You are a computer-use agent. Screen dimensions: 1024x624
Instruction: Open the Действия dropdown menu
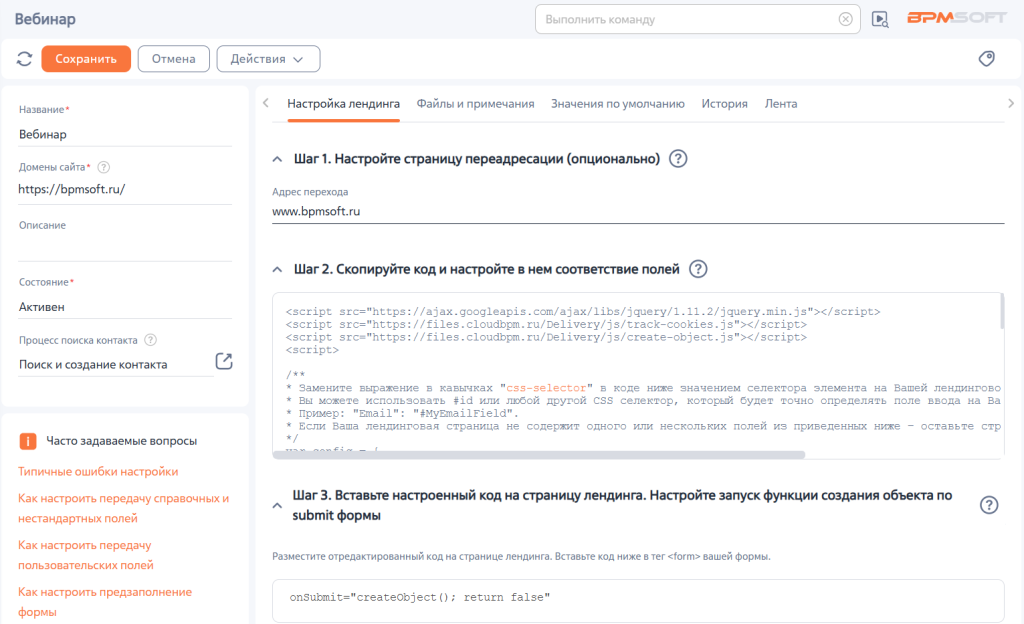click(x=268, y=59)
